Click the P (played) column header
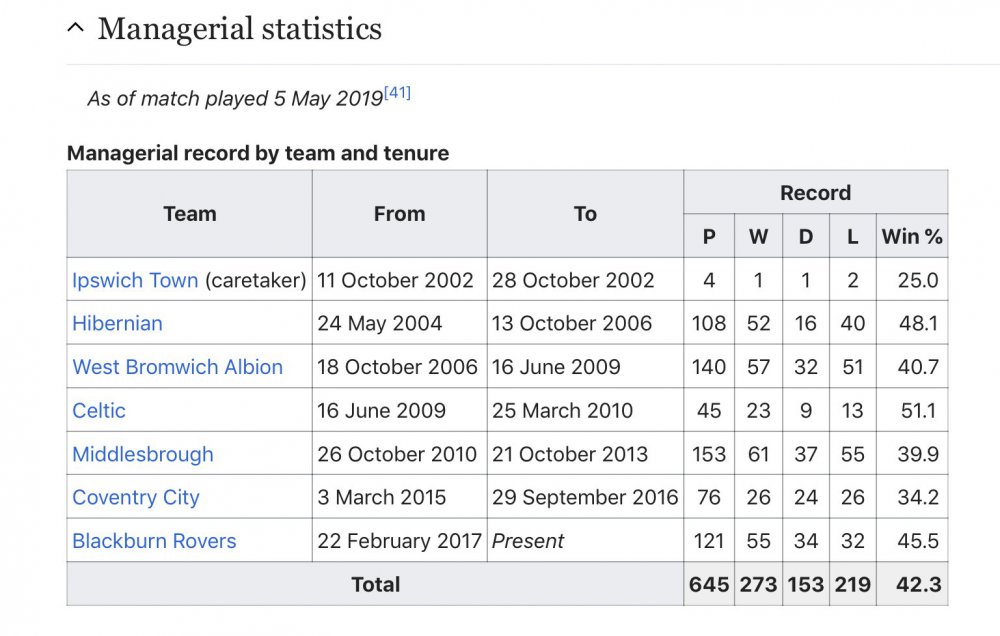 tap(709, 237)
